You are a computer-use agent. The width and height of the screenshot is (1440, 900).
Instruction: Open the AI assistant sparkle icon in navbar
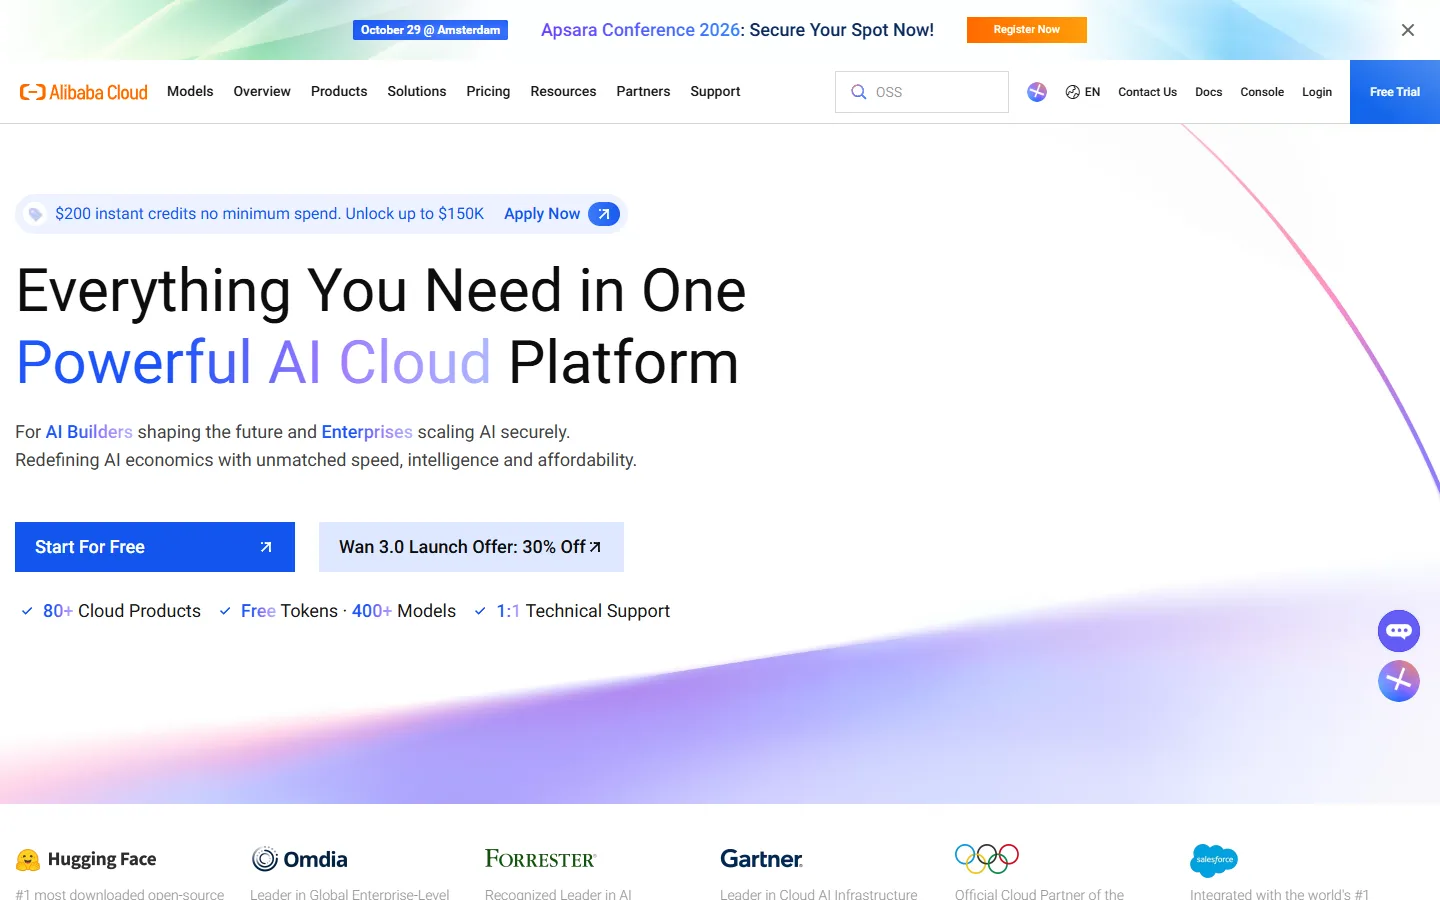1037,92
